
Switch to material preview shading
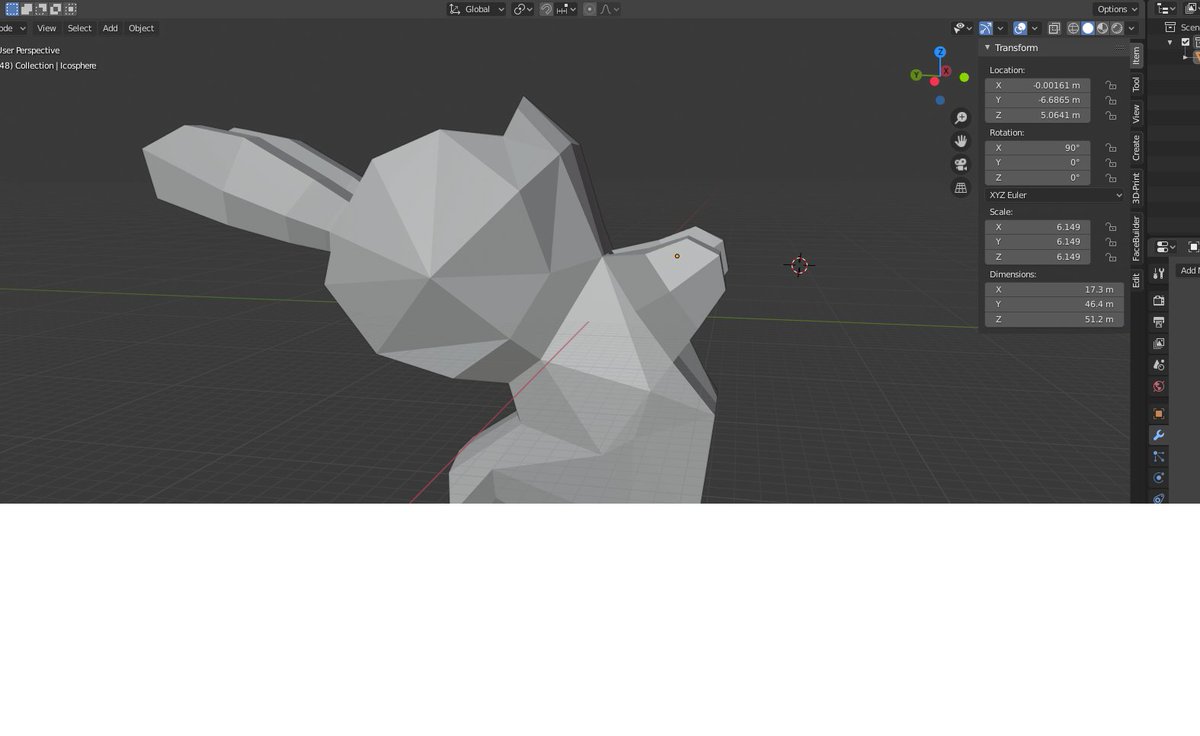point(1102,28)
